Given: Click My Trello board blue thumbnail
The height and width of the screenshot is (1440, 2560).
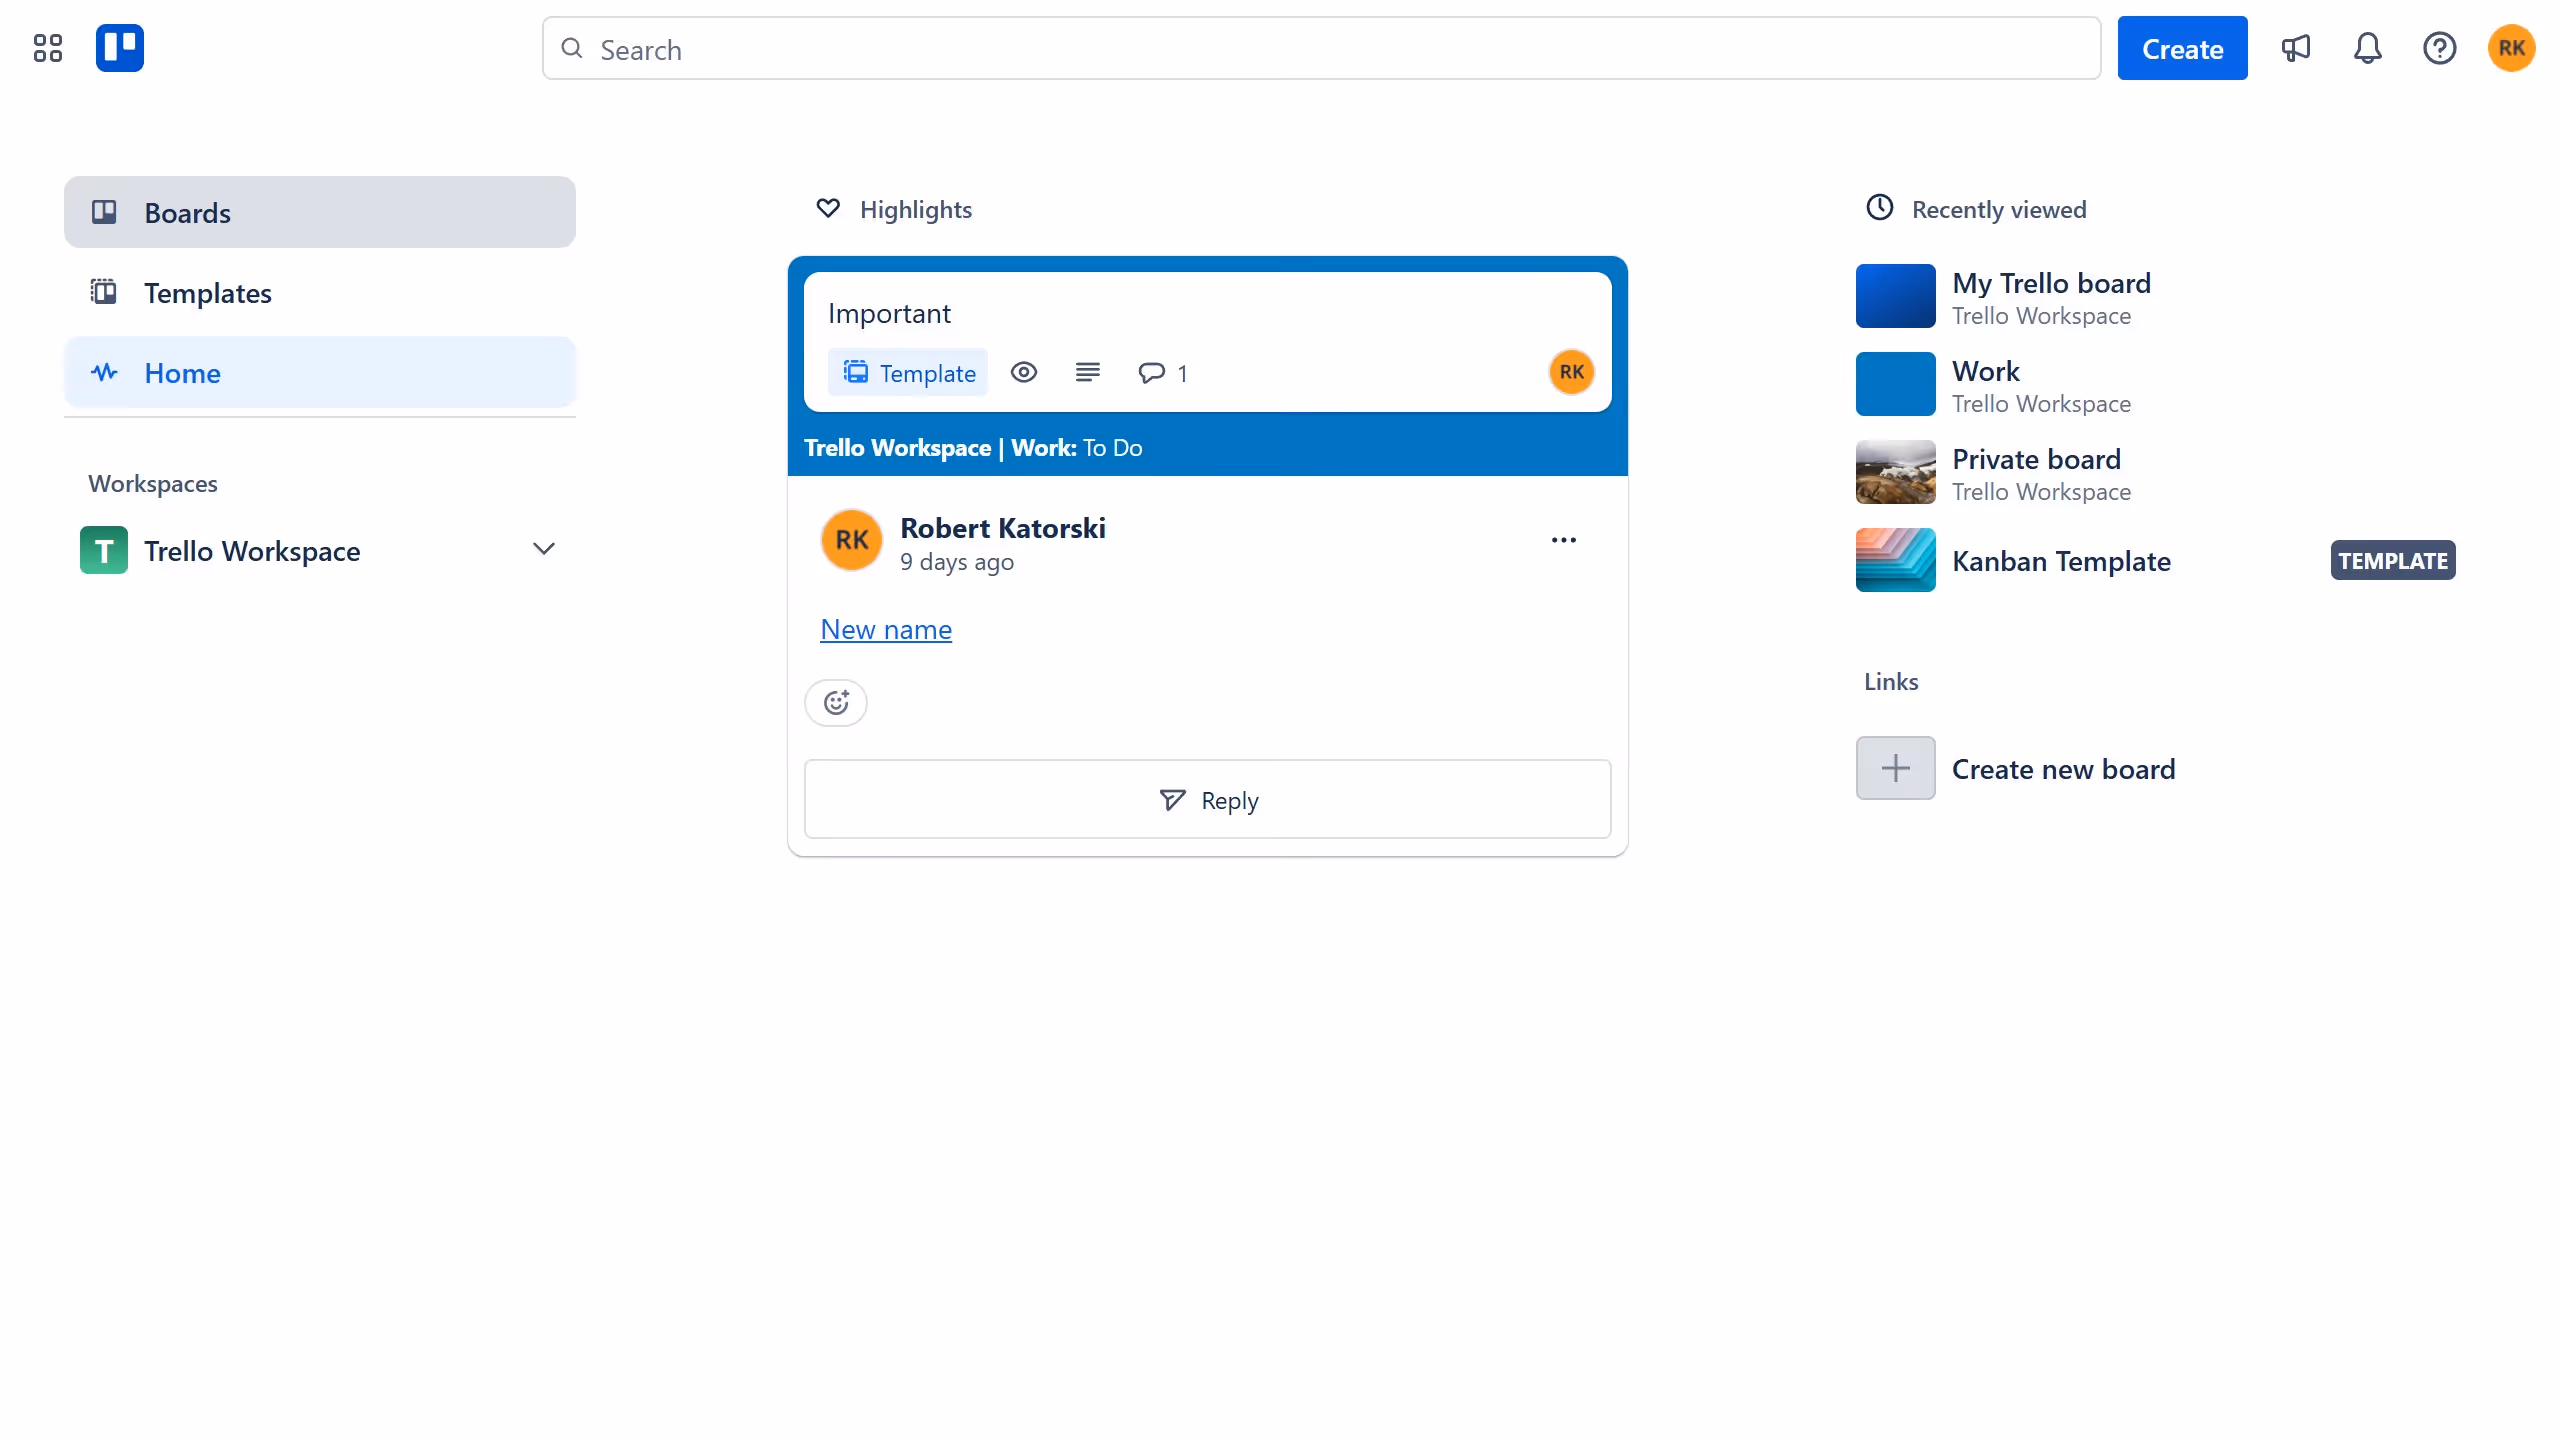Looking at the screenshot, I should coord(1896,296).
